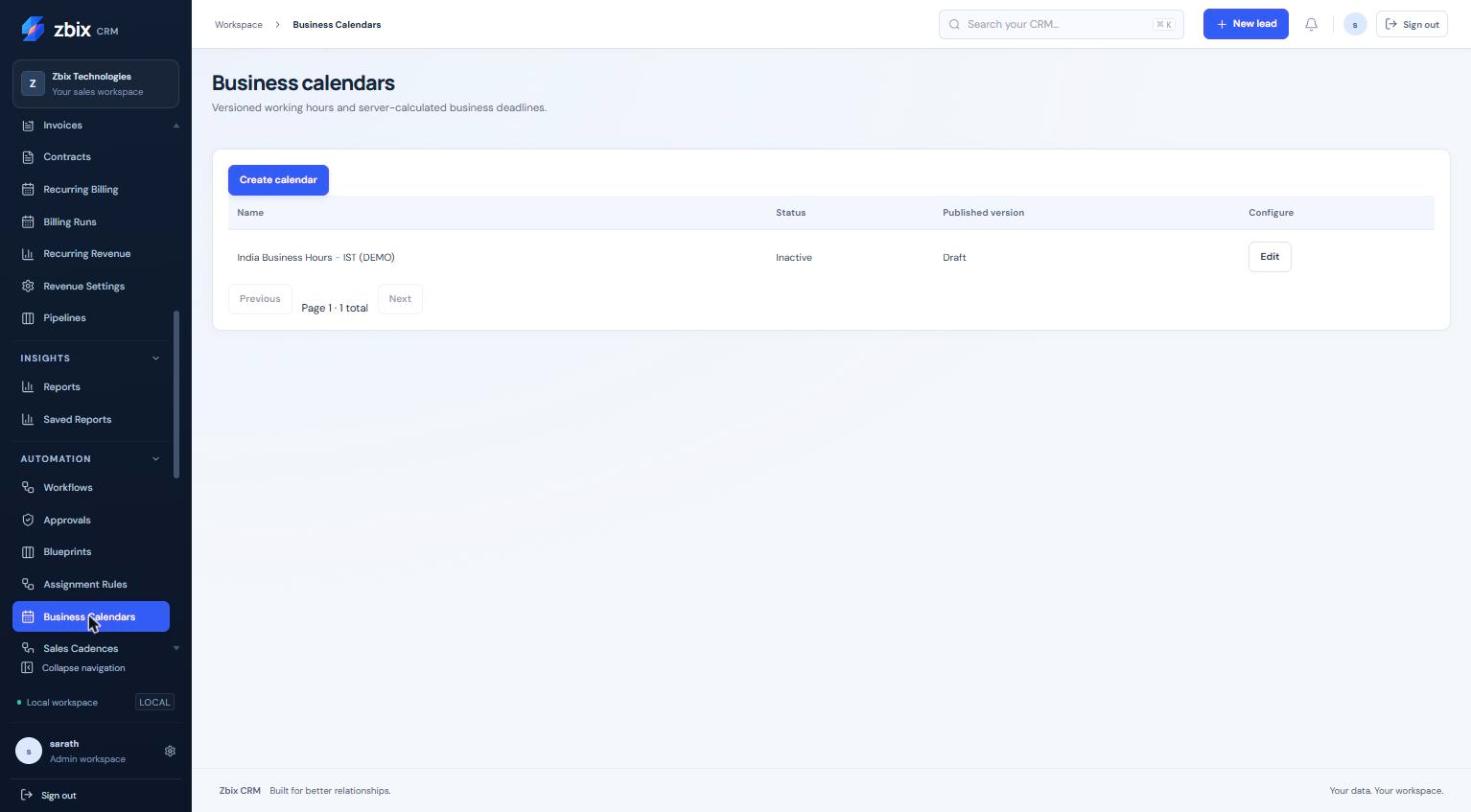Viewport: 1471px width, 812px height.
Task: Click Sign out in the top bar
Action: click(x=1412, y=24)
